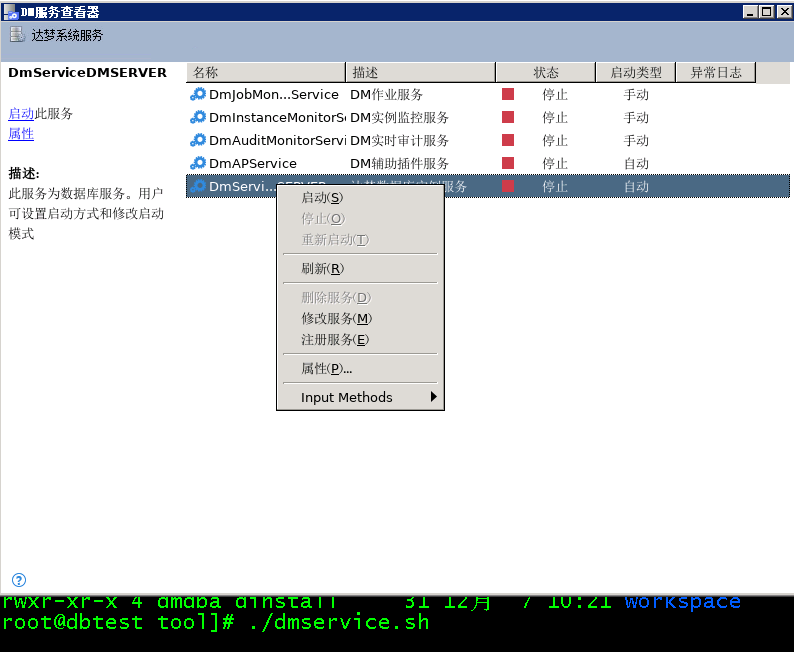Click the DM实例监控服务 description cell
Image resolution: width=794 pixels, height=652 pixels.
coord(400,117)
